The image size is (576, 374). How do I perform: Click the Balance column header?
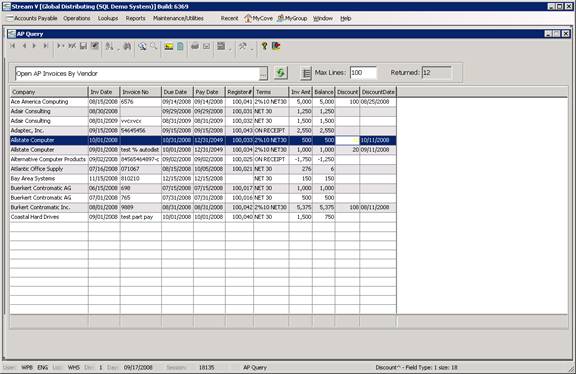coord(324,92)
